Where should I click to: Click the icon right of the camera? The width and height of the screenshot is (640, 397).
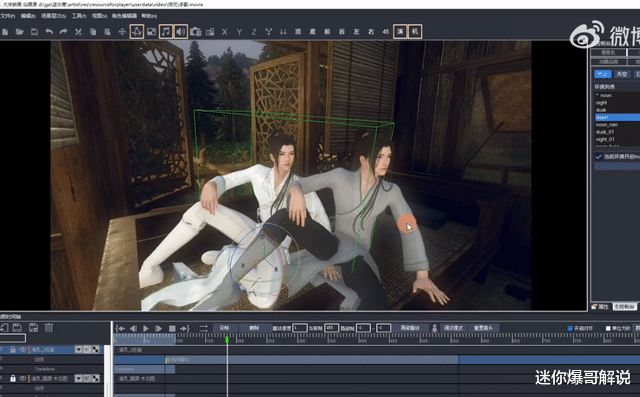click(x=210, y=32)
